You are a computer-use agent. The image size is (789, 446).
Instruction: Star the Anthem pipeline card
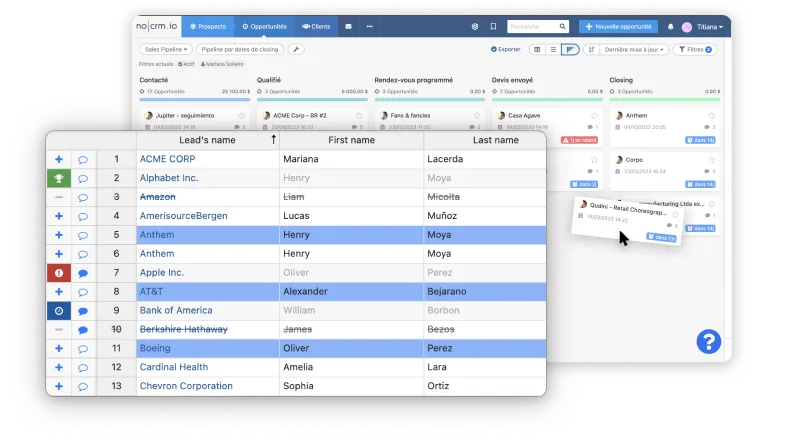[x=712, y=115]
